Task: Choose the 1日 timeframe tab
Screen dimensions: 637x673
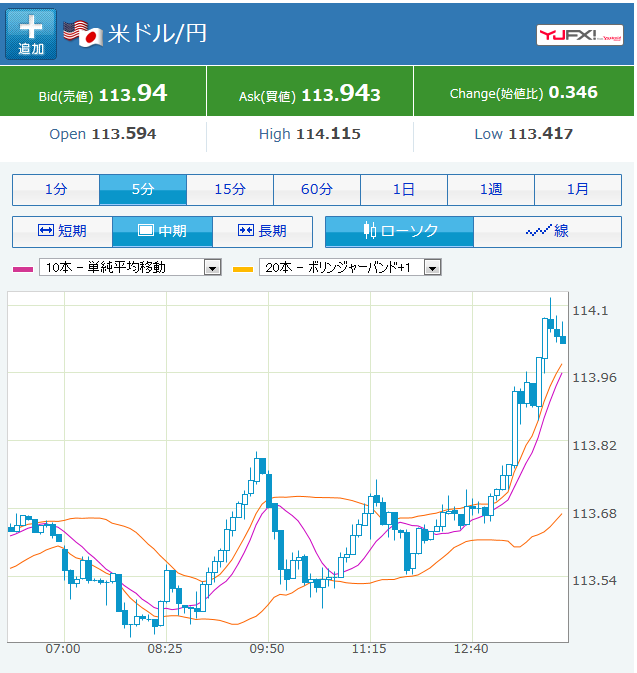Action: (x=404, y=190)
